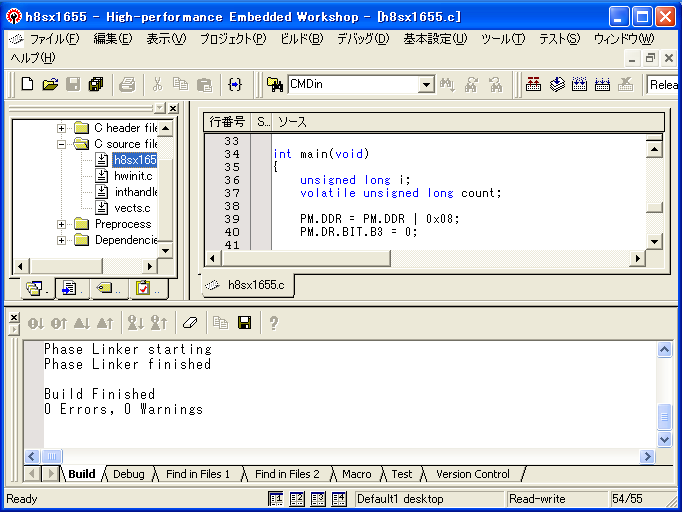
Task: Expand the C header file folder
Action: click(x=61, y=128)
